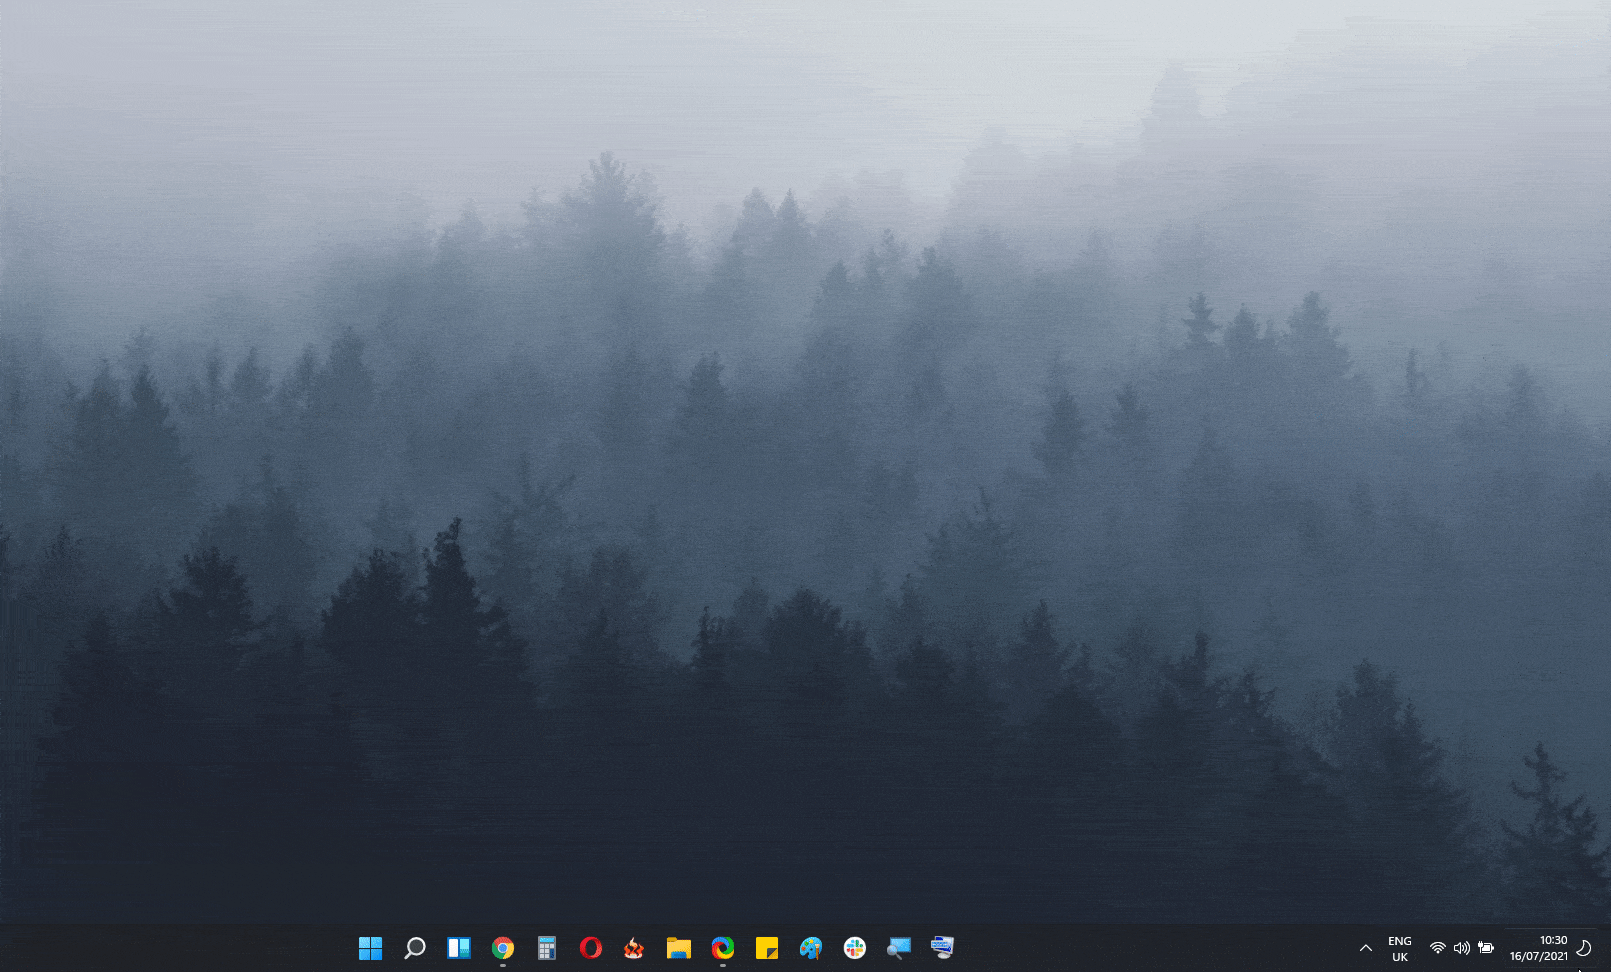Viewport: 1611px width, 972px height.
Task: Open Slack from the taskbar
Action: (x=855, y=948)
